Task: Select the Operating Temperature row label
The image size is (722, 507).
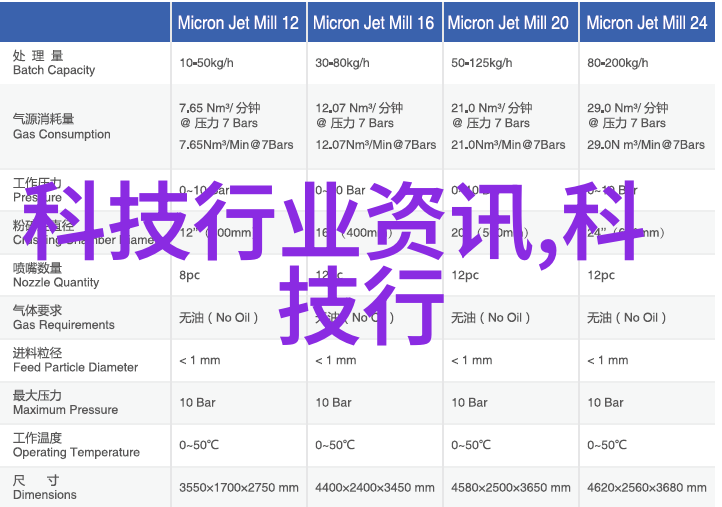Action: tap(76, 445)
